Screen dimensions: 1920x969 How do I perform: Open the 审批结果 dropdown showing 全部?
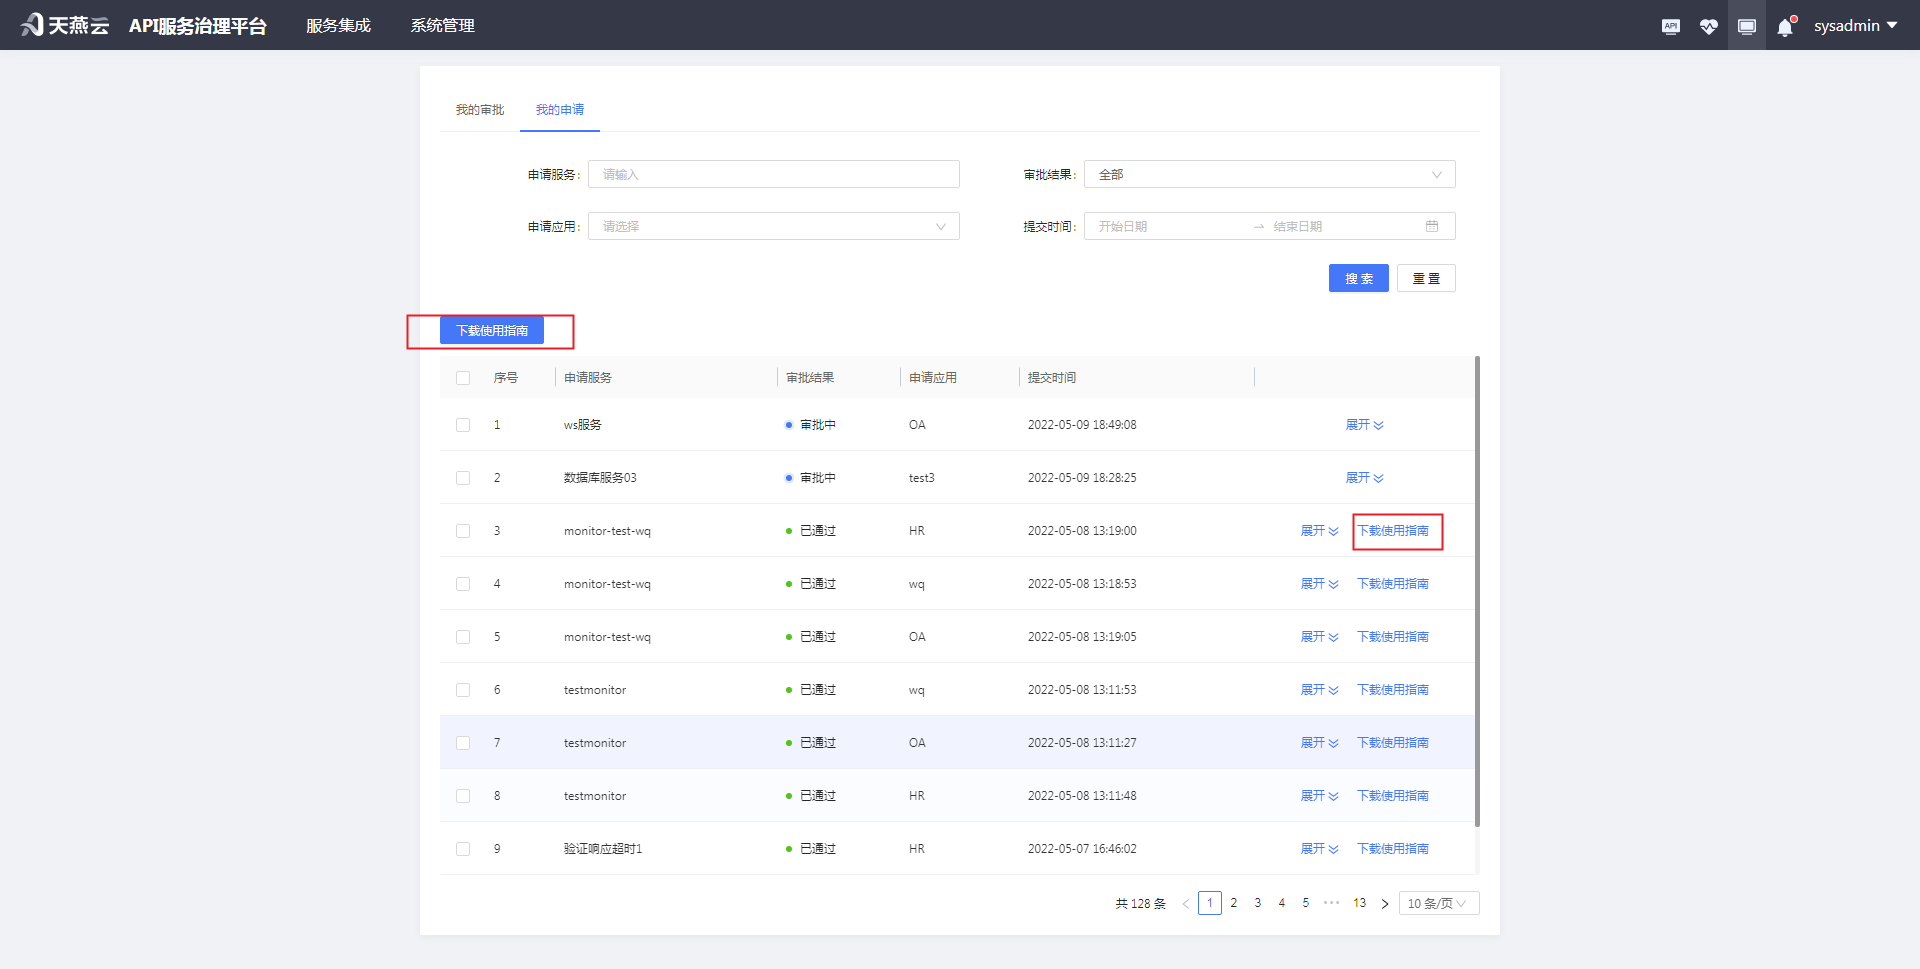point(1268,174)
